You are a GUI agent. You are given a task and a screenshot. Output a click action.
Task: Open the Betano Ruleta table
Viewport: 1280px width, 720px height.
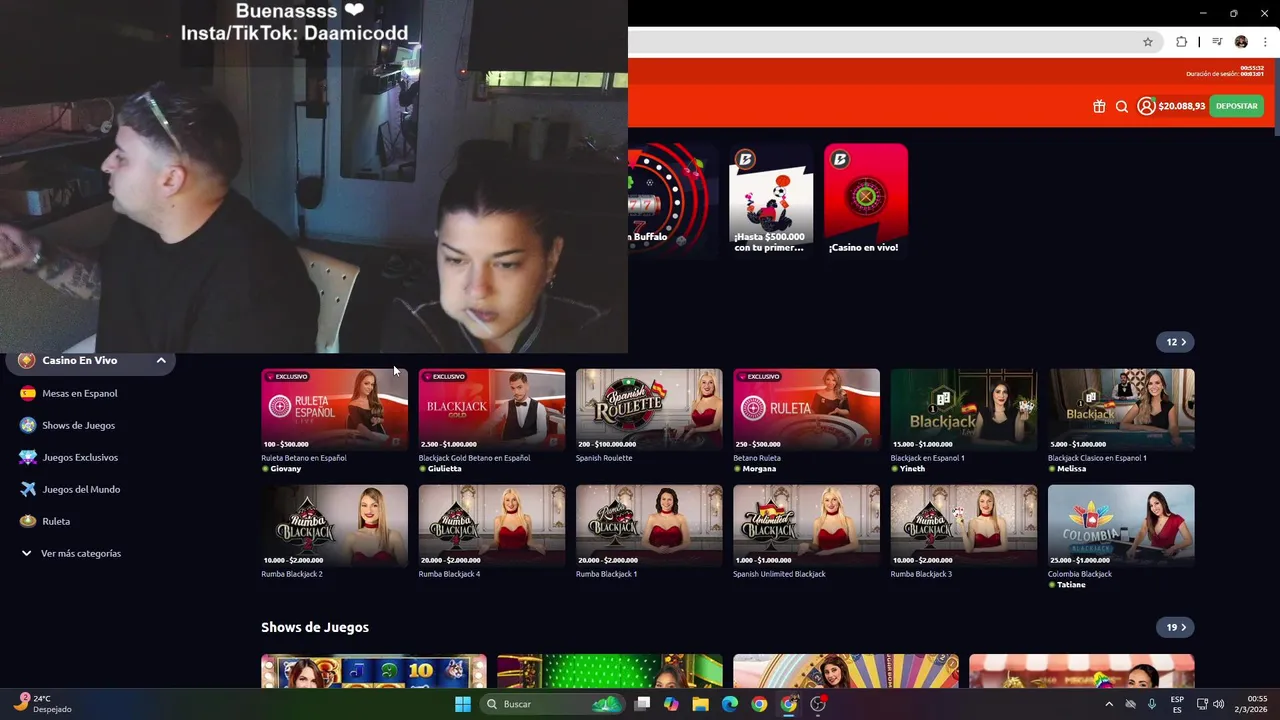806,409
